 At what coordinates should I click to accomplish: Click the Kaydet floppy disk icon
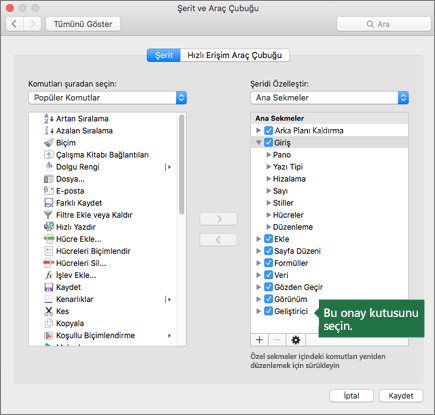click(49, 287)
